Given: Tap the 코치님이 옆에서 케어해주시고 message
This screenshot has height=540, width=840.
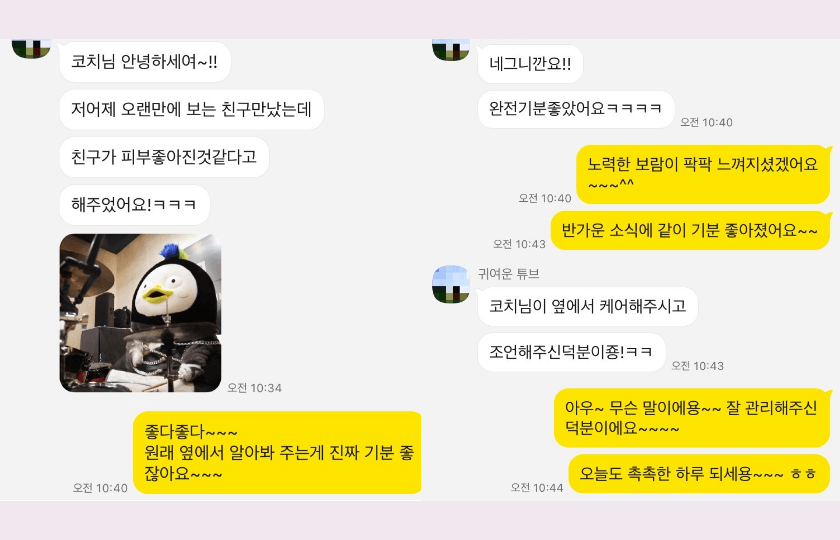Looking at the screenshot, I should click(x=587, y=306).
